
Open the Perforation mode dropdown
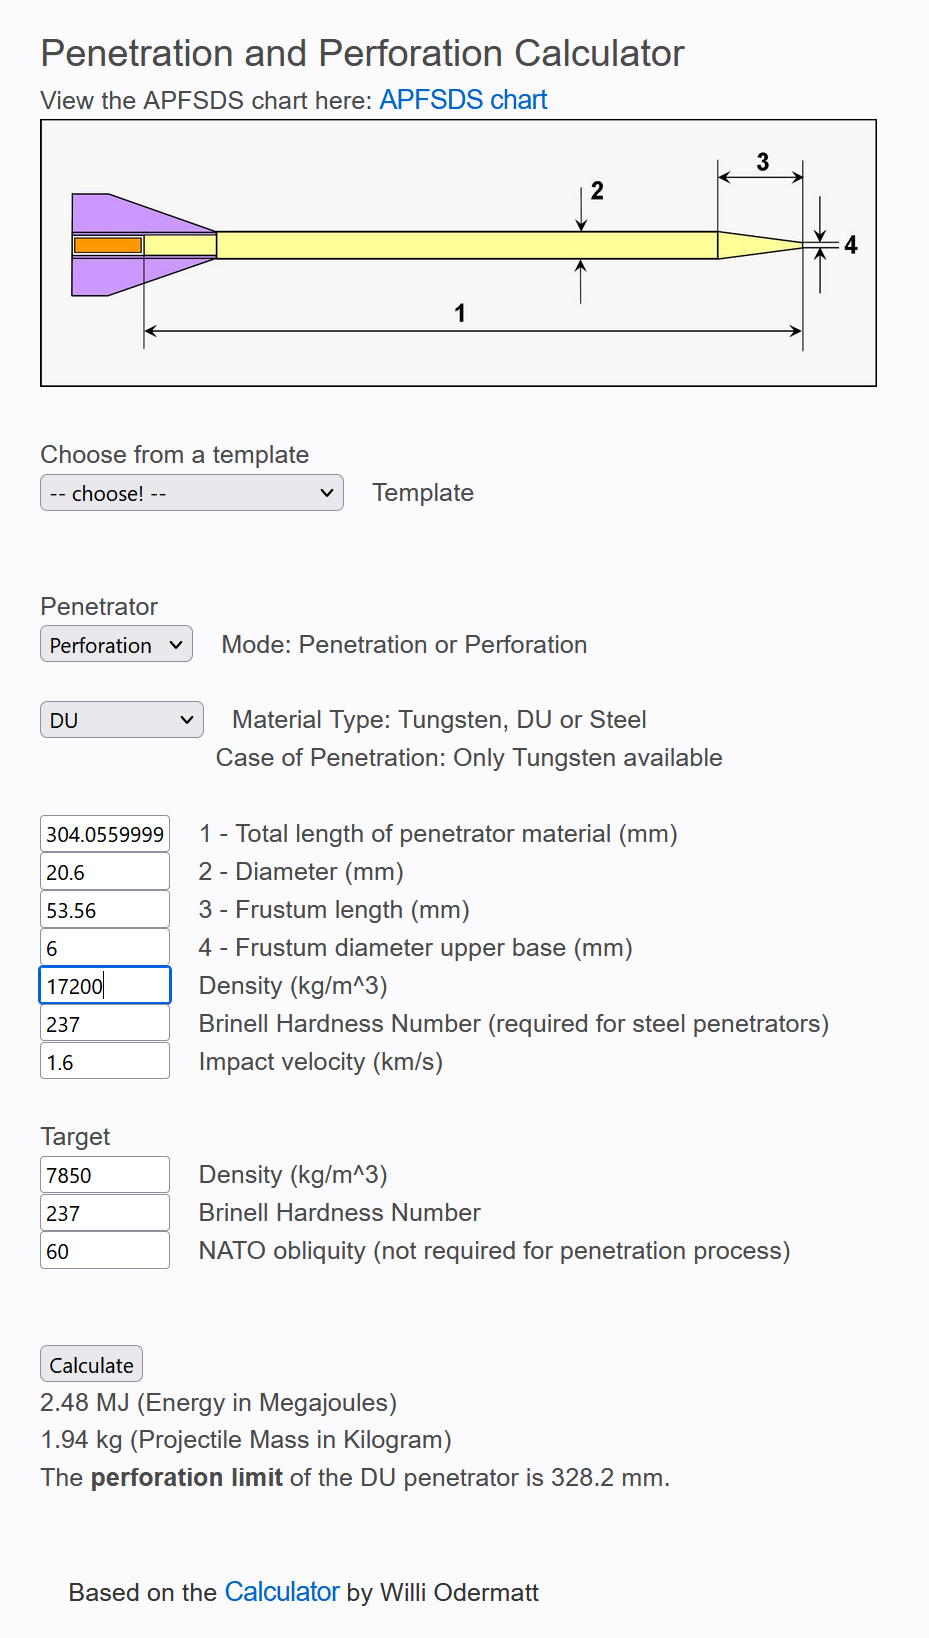pos(116,645)
